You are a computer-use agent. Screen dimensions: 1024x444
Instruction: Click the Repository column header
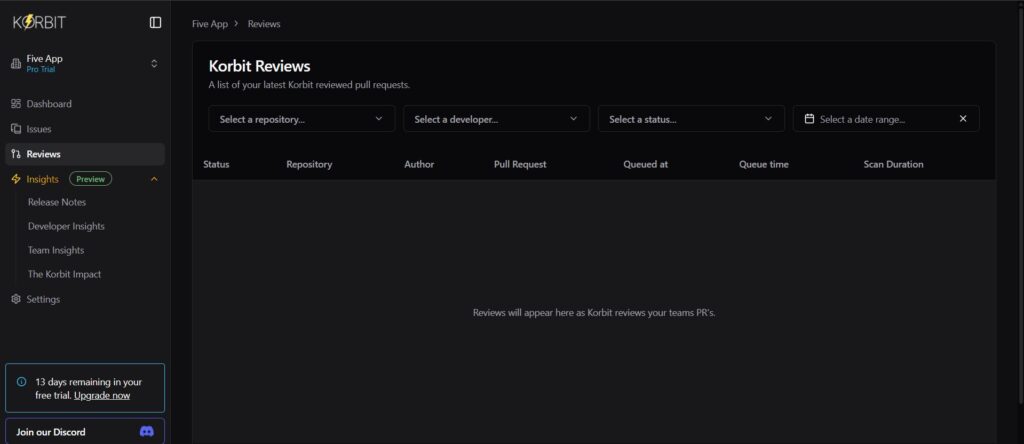pos(309,165)
